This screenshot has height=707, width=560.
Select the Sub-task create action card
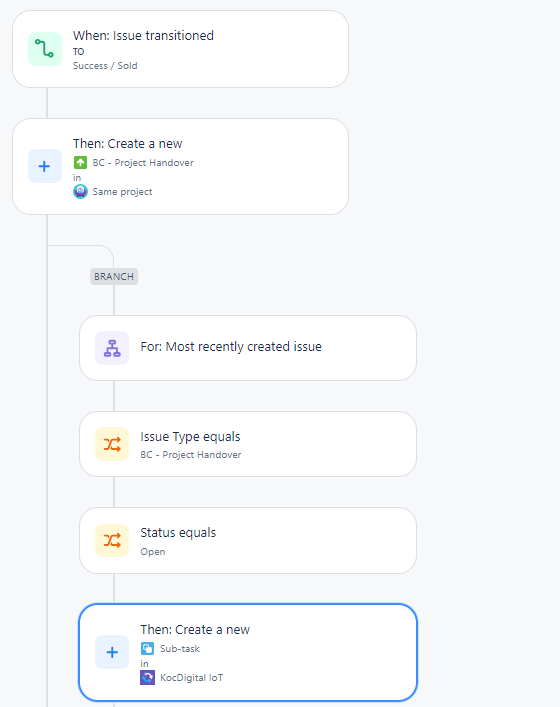coord(248,652)
